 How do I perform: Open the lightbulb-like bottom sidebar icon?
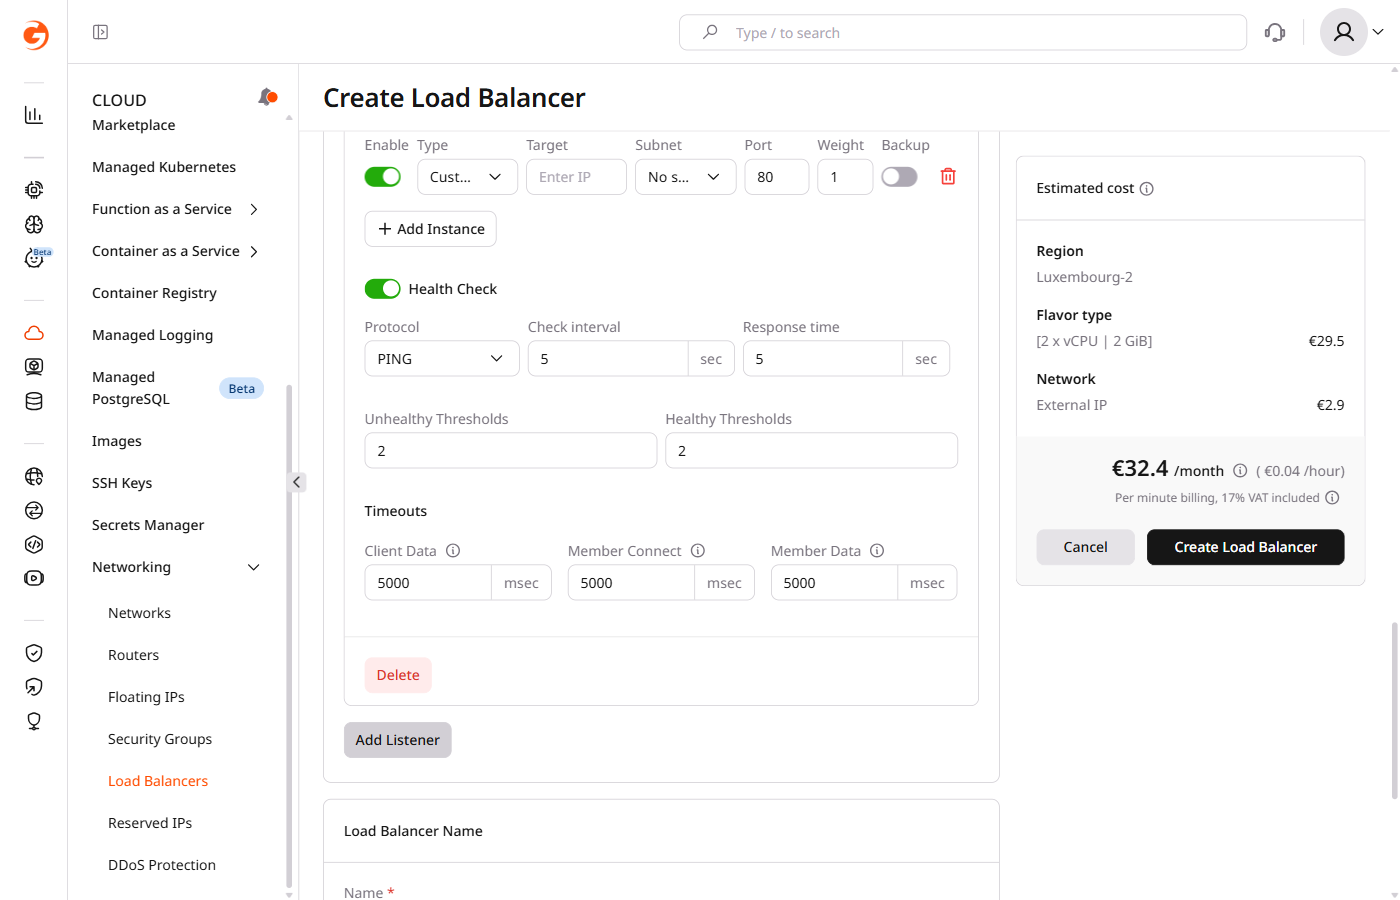click(34, 721)
